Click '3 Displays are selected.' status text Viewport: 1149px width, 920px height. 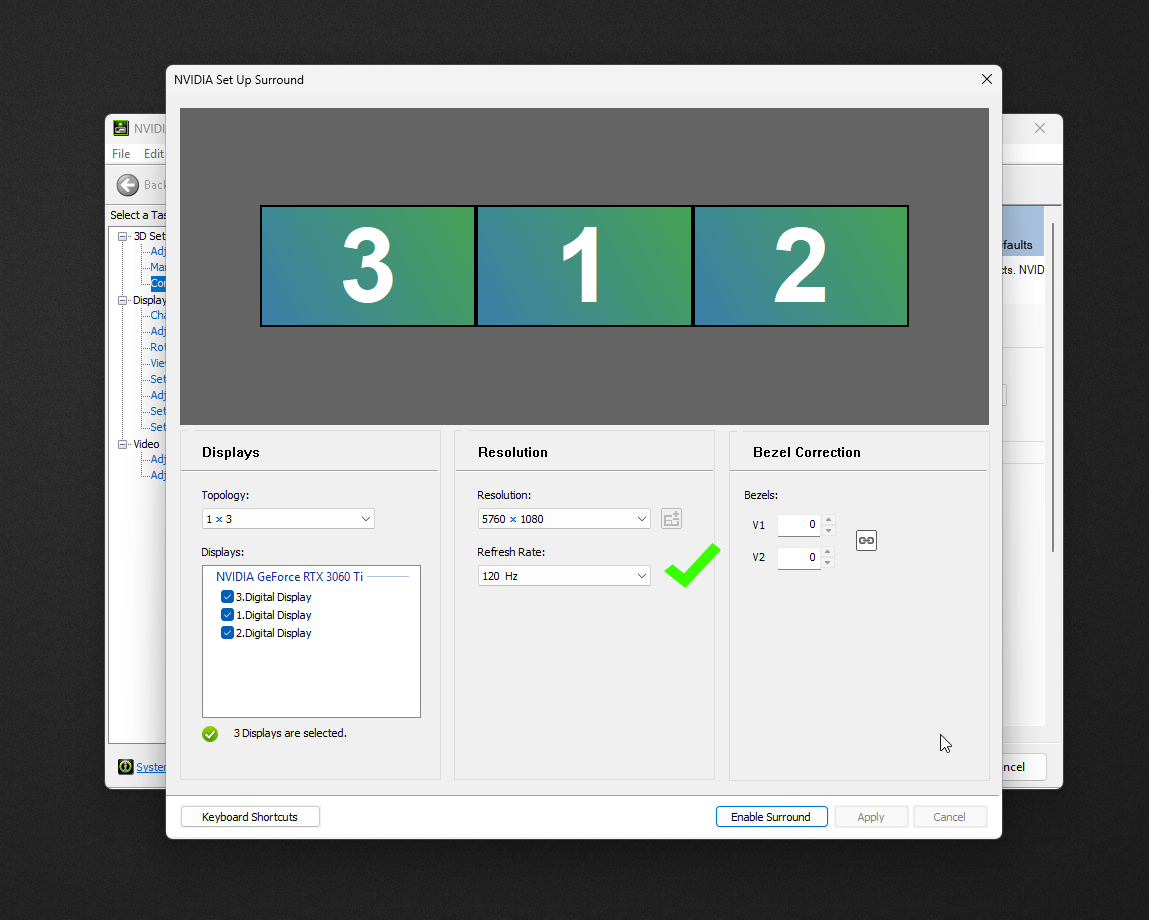point(290,733)
